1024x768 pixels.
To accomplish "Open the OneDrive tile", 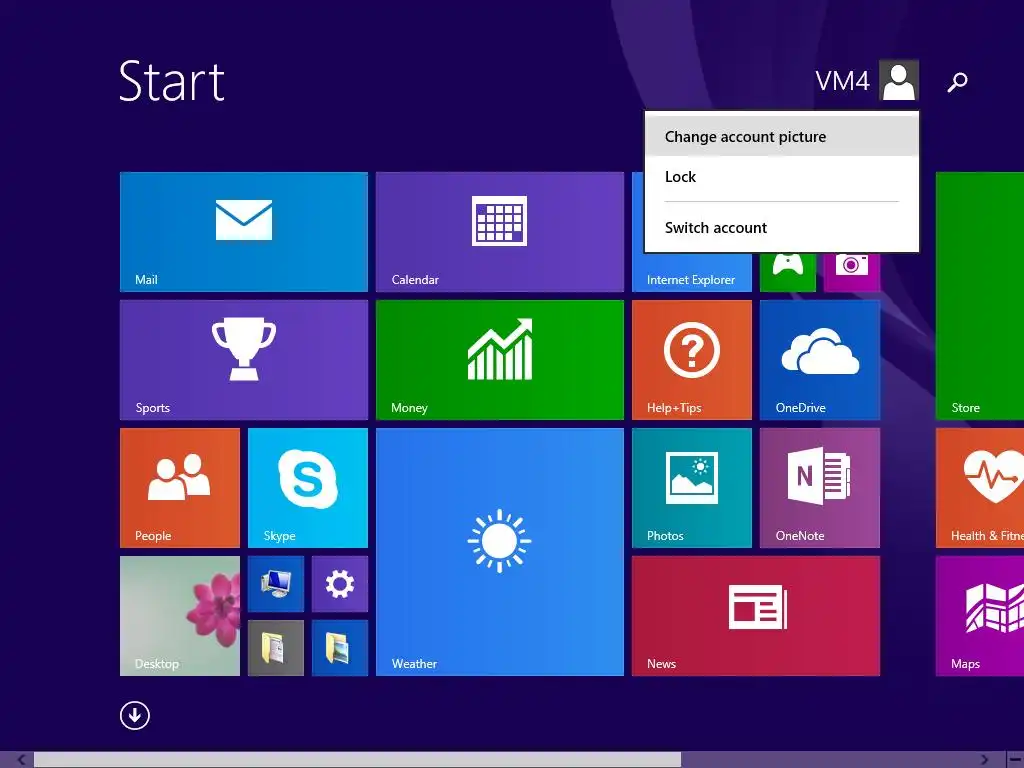I will tap(820, 360).
